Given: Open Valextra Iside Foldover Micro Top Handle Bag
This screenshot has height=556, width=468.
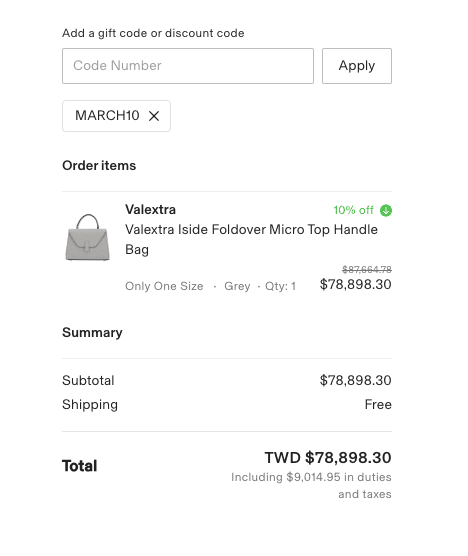Looking at the screenshot, I should point(251,239).
